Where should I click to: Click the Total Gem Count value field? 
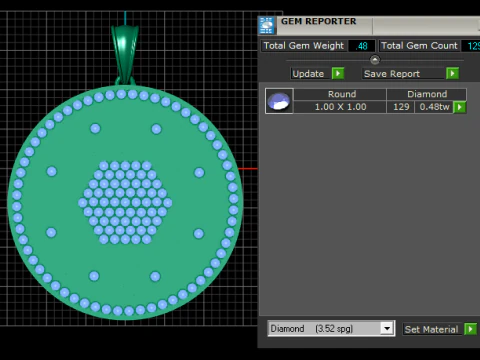coord(471,46)
